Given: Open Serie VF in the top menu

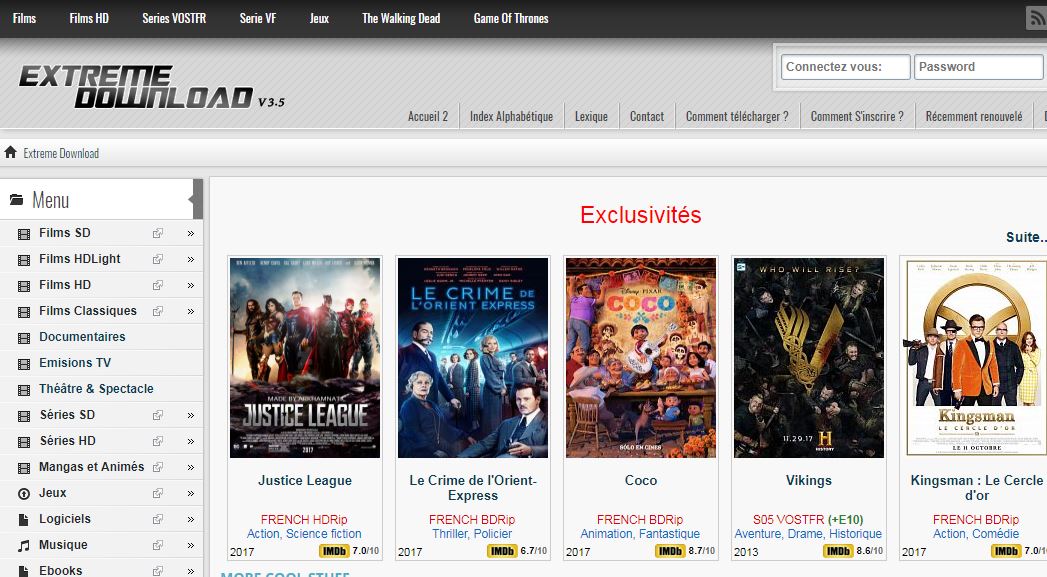Looking at the screenshot, I should click(x=258, y=19).
